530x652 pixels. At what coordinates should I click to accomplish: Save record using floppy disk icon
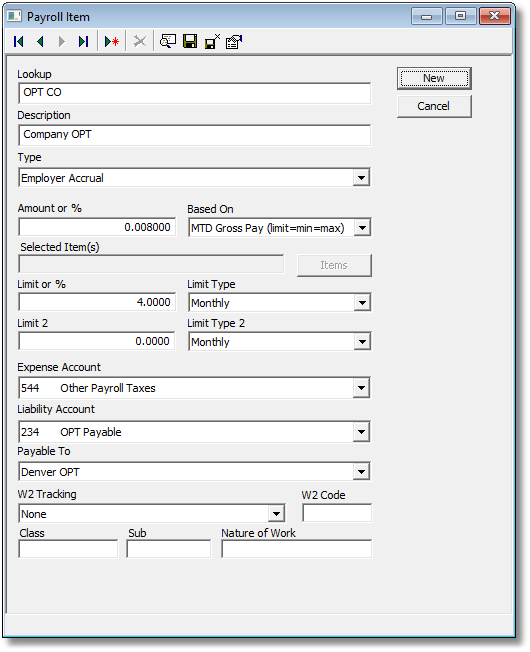click(x=190, y=42)
